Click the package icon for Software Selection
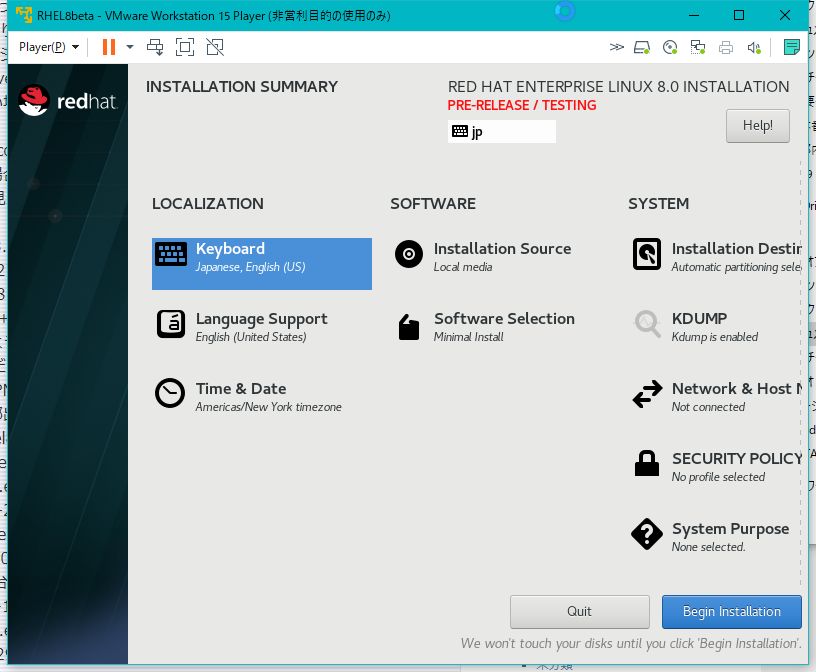816x672 pixels. coord(409,327)
